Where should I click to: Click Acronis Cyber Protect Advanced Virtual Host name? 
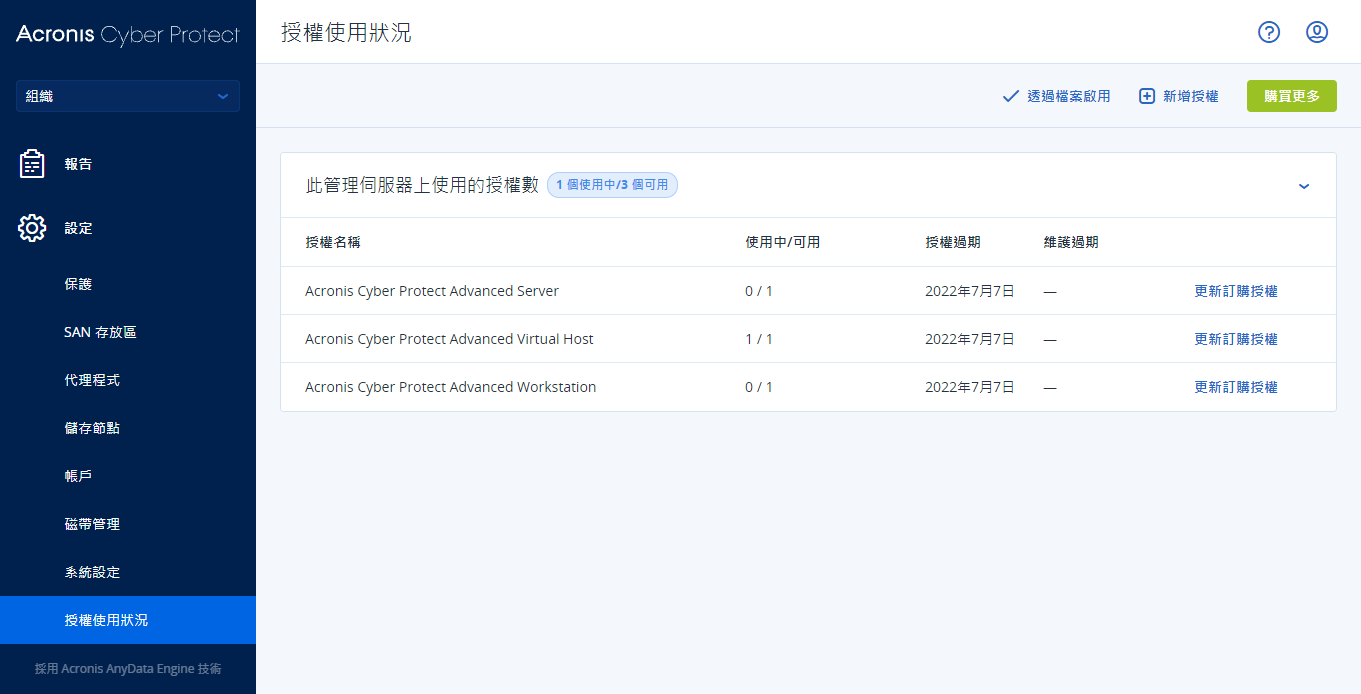point(449,339)
